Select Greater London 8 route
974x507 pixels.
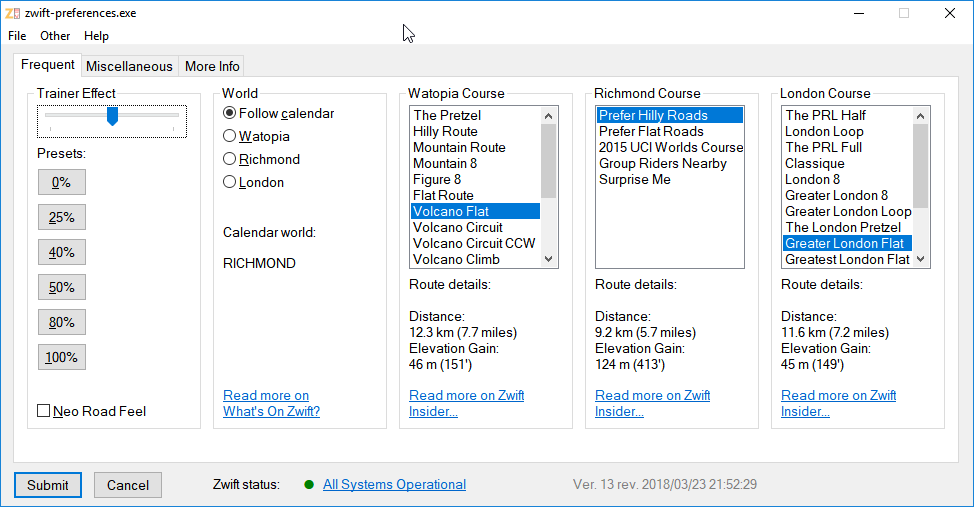847,195
